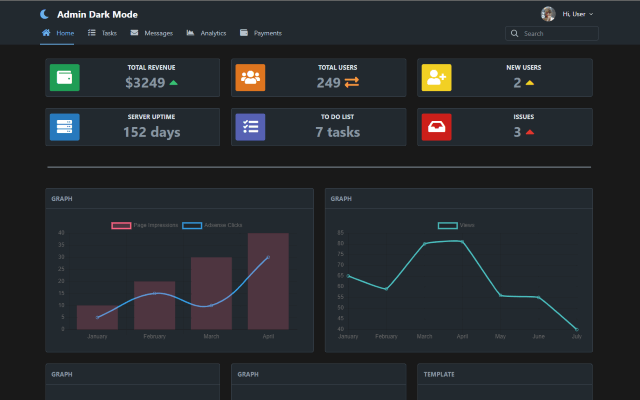Click the red up arrow in Issues
This screenshot has width=640, height=400.
pyautogui.click(x=530, y=132)
